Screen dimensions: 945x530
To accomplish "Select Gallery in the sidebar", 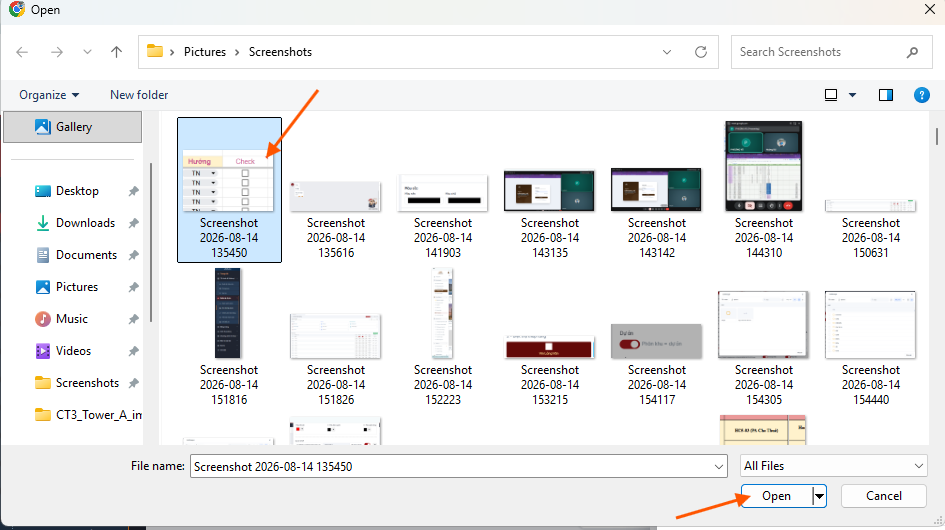I will (73, 127).
